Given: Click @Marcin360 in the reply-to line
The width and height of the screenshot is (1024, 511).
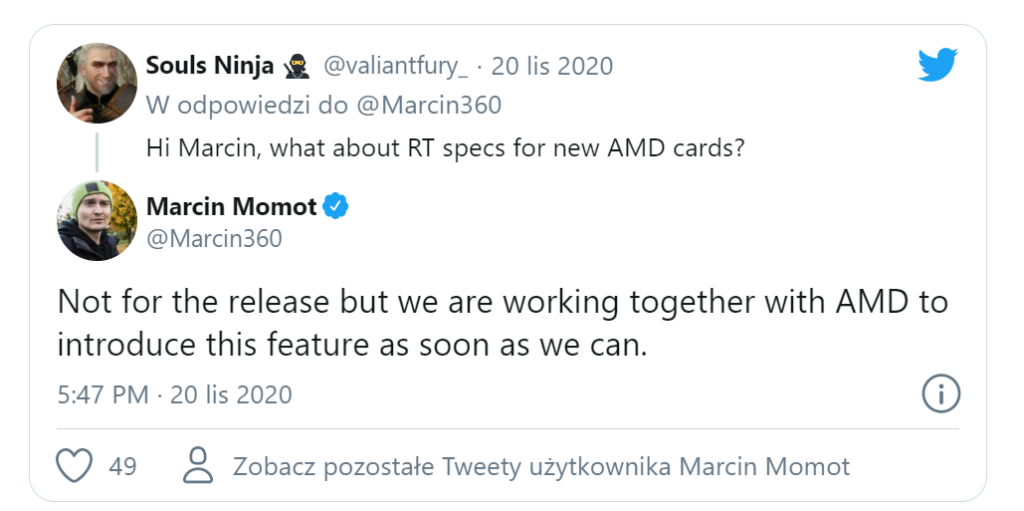Looking at the screenshot, I should (432, 104).
